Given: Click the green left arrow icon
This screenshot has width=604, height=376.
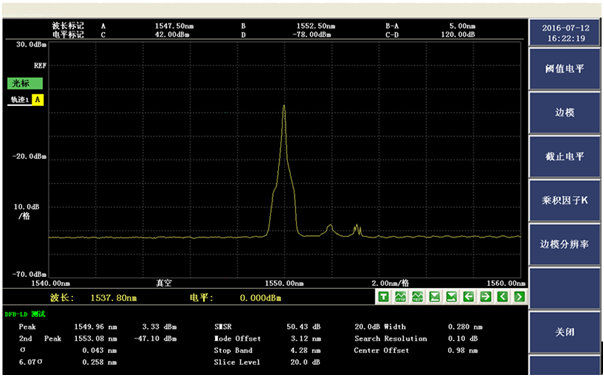Looking at the screenshot, I should [x=468, y=297].
